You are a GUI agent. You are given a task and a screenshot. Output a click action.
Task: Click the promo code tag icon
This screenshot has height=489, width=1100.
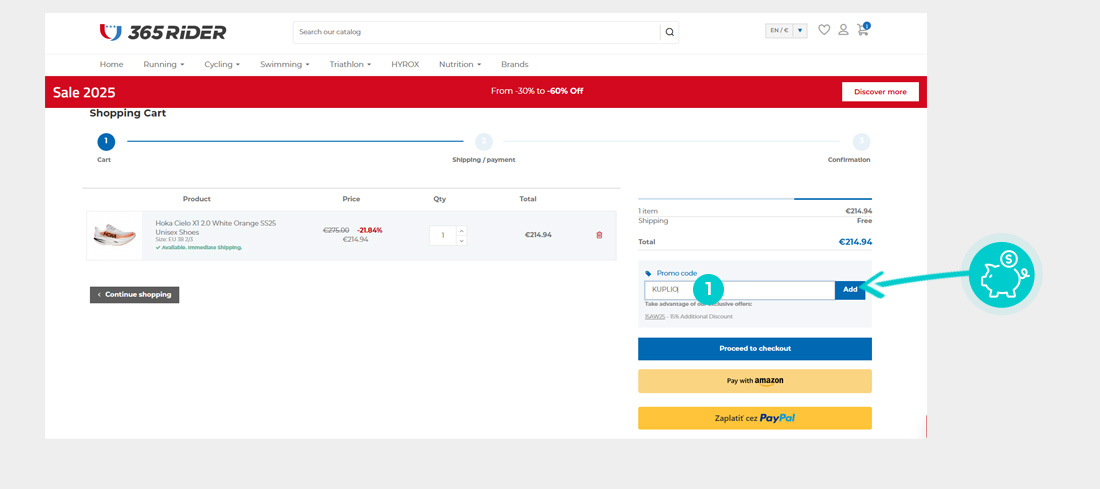tap(648, 273)
